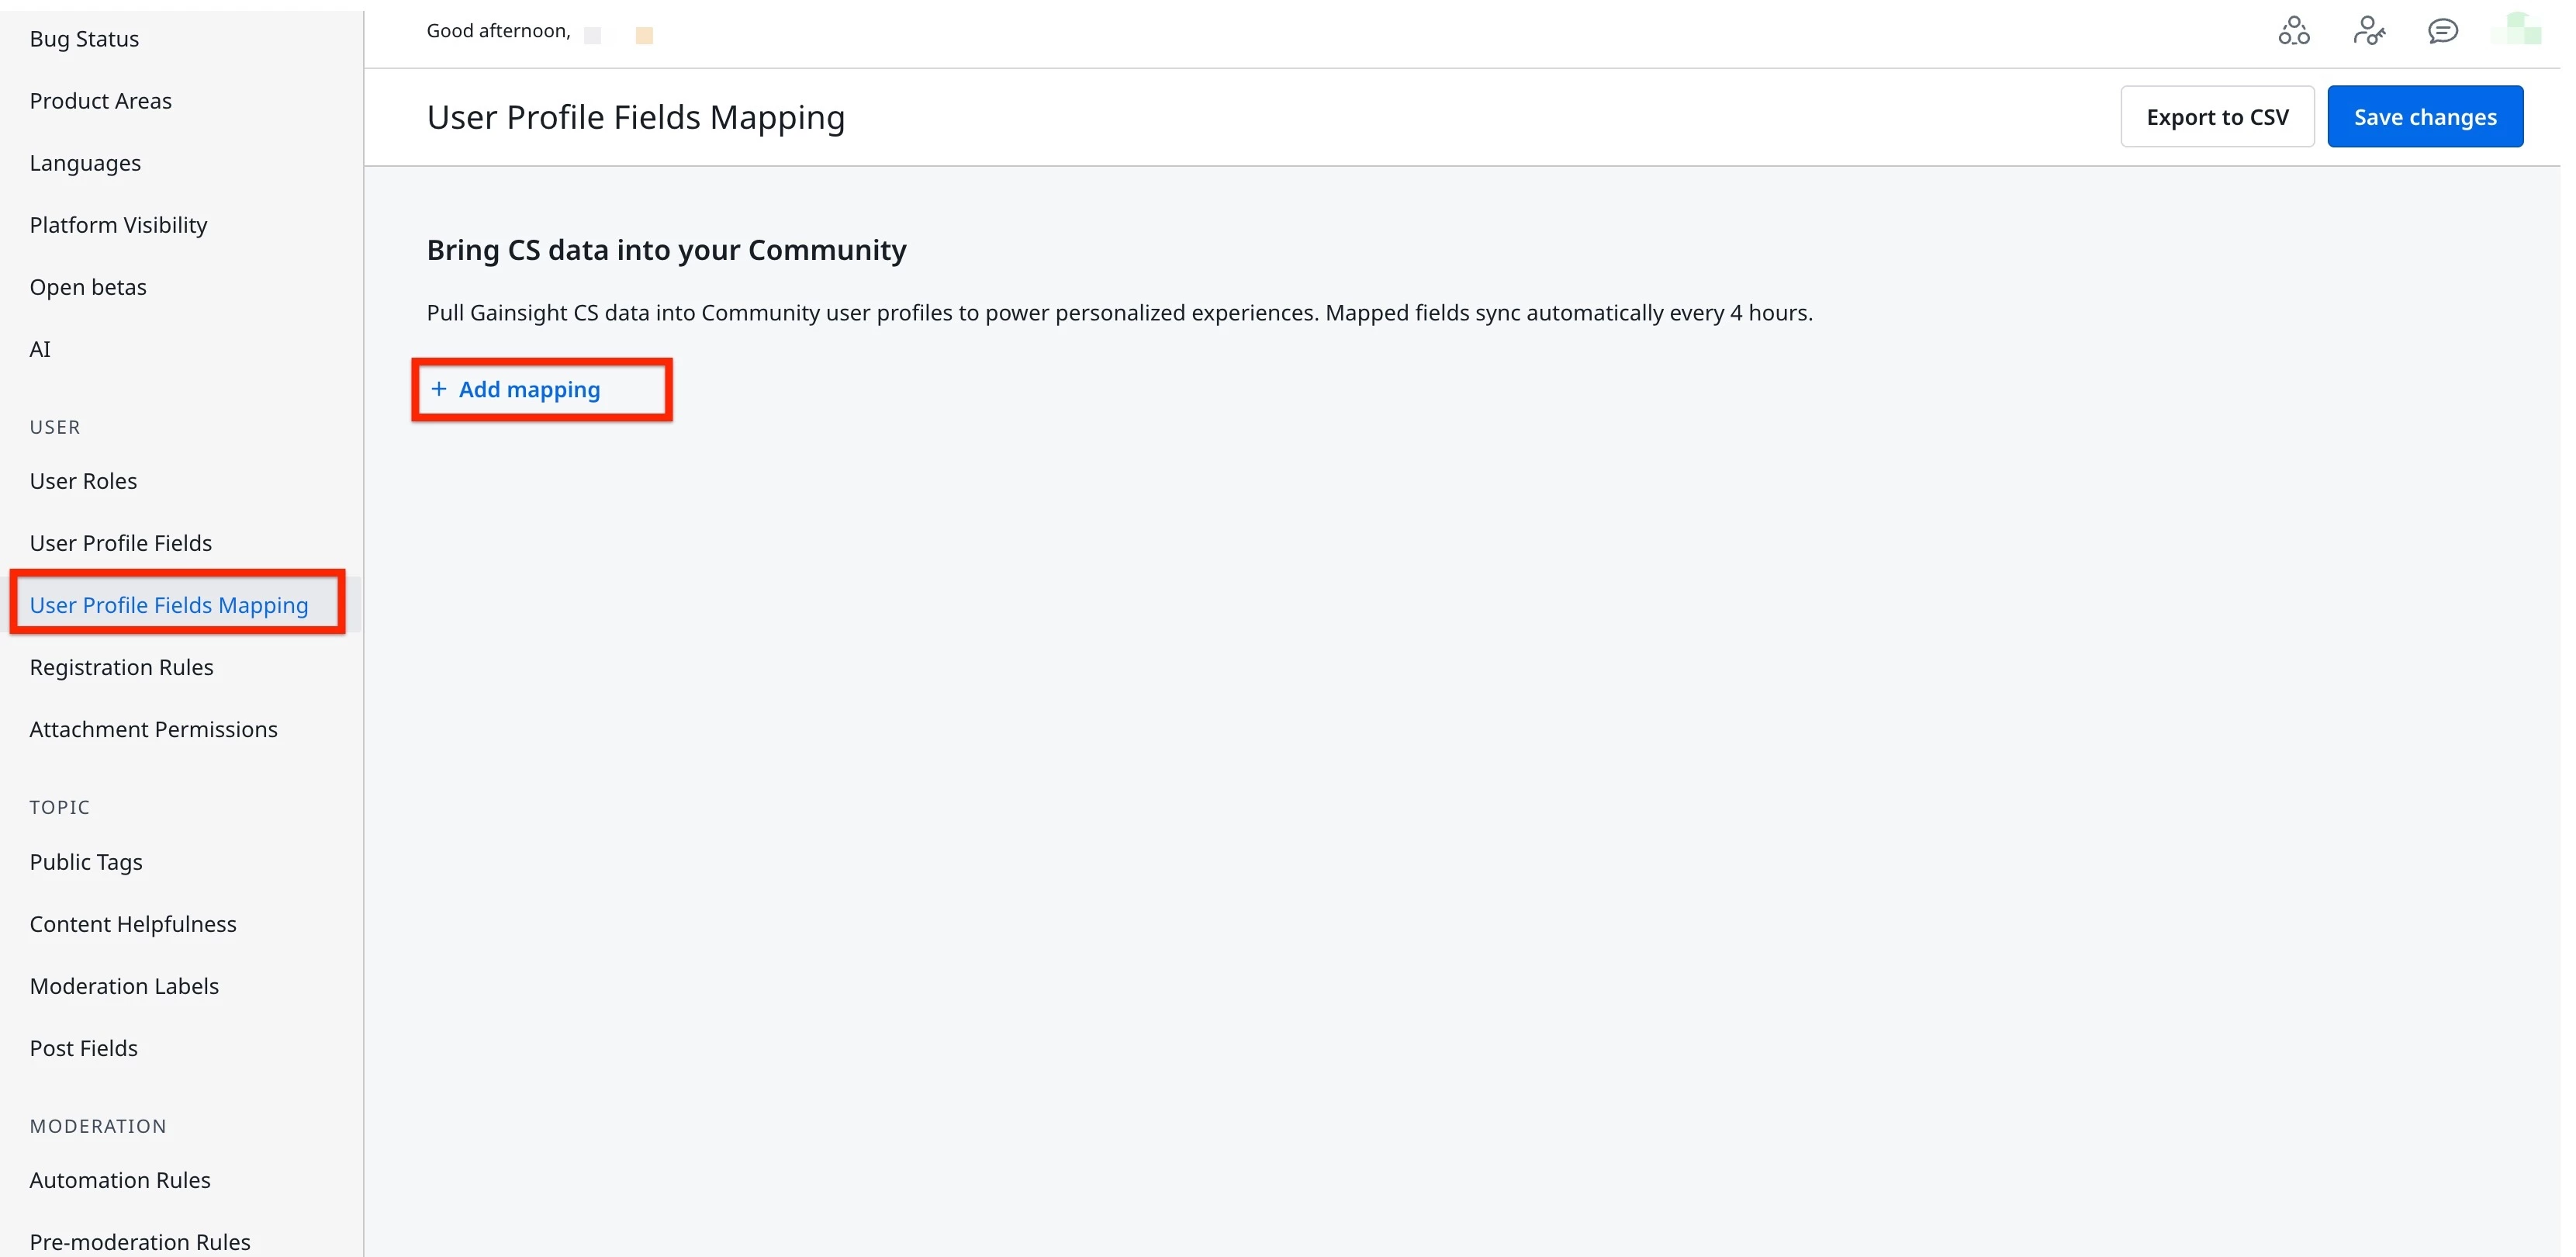Open the user key permissions icon

[x=2368, y=32]
